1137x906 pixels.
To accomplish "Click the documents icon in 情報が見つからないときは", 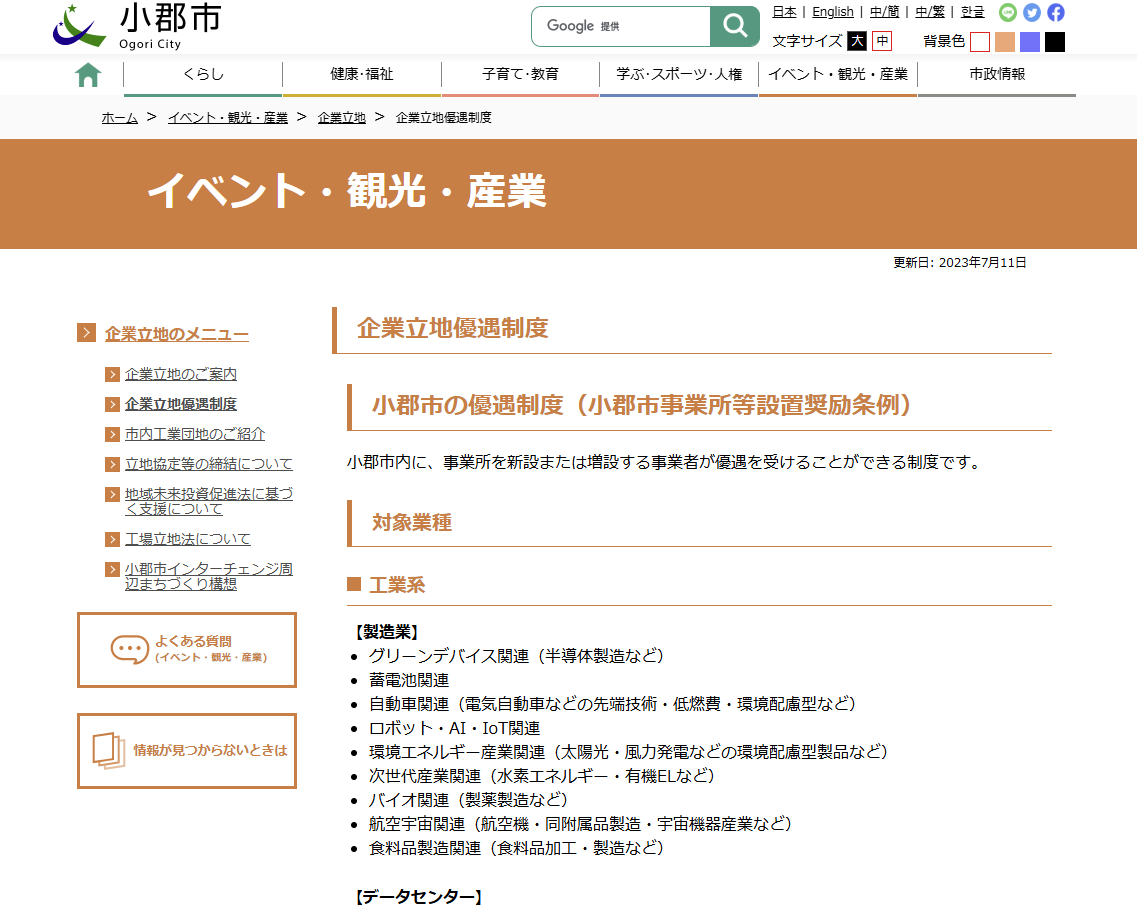I will (109, 750).
